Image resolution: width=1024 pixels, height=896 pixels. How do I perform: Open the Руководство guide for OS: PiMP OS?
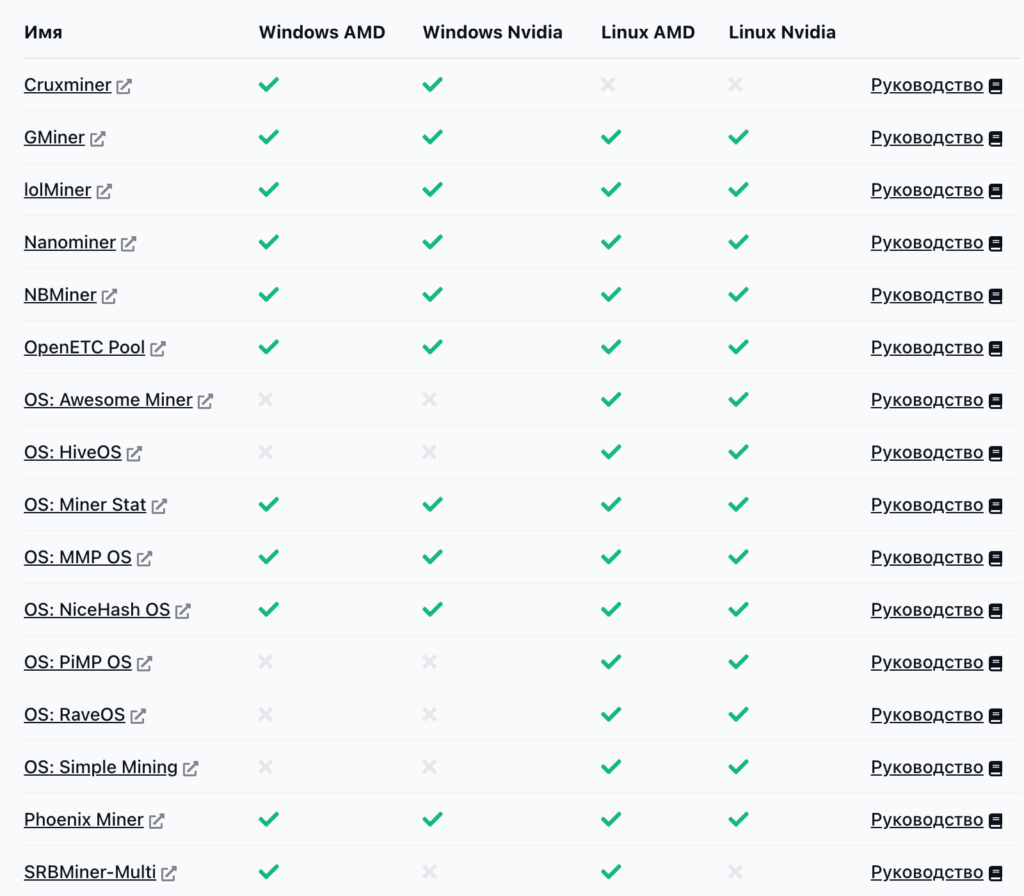pyautogui.click(x=926, y=662)
